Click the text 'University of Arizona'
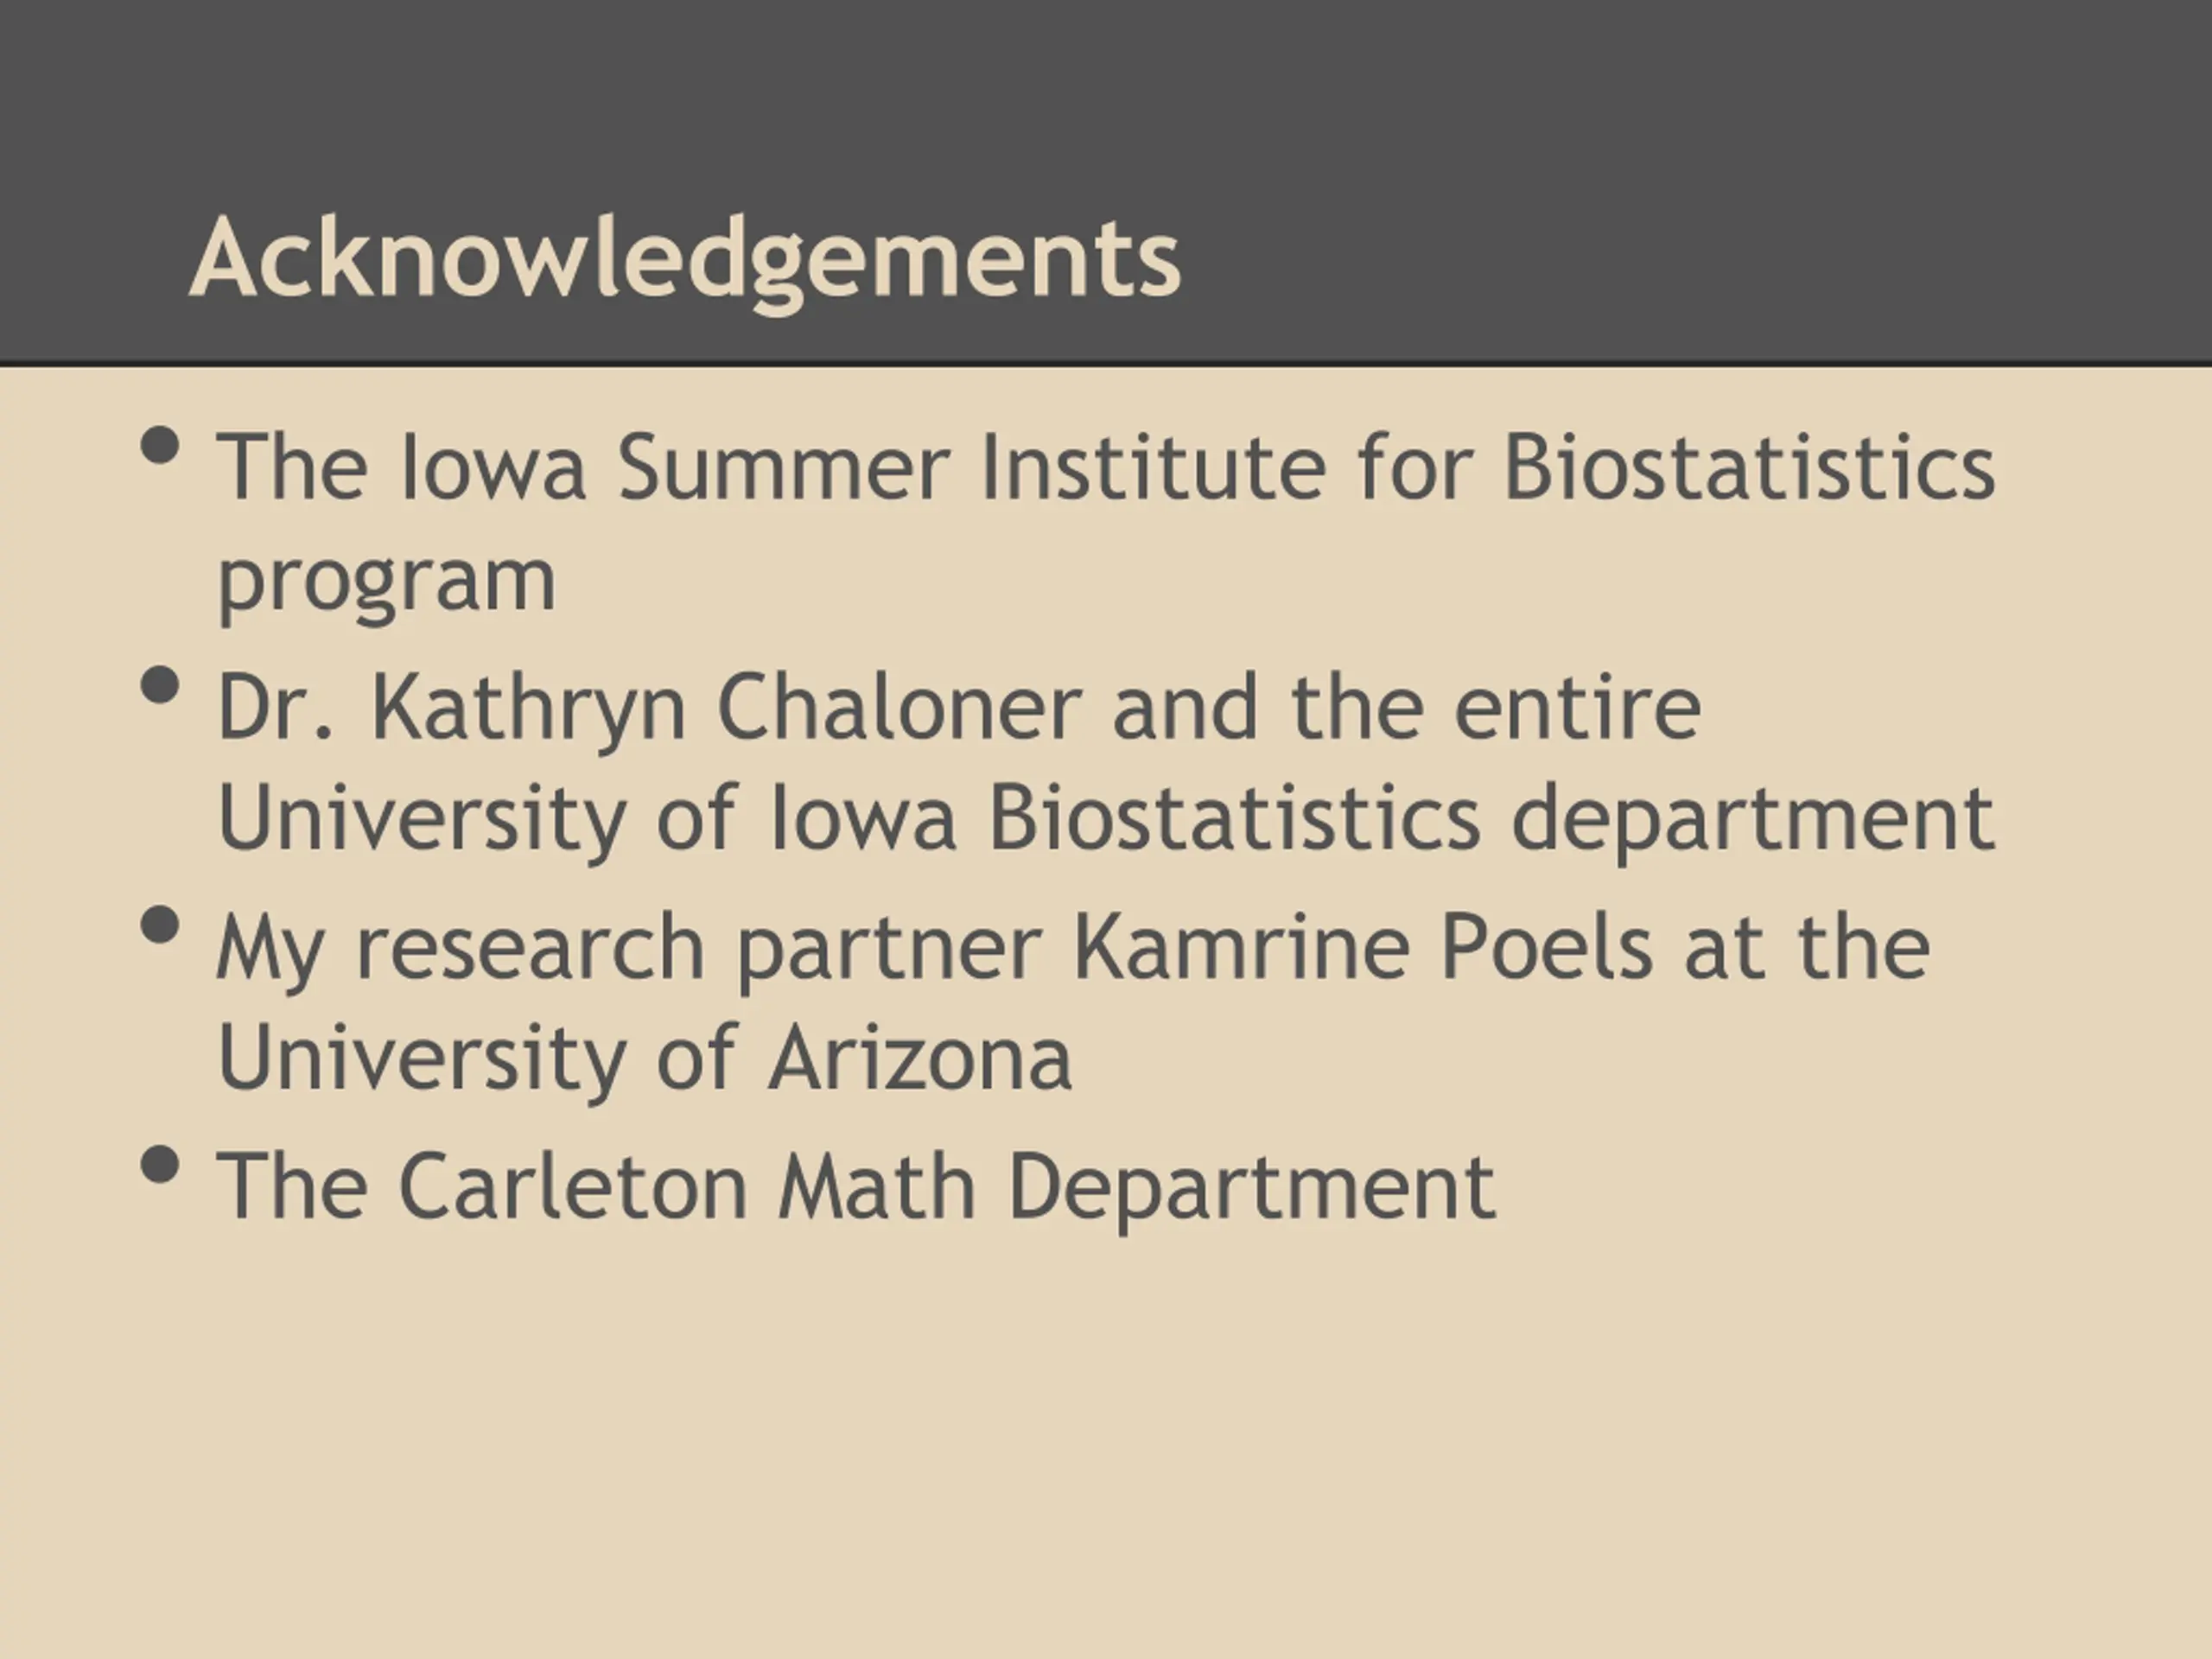Image resolution: width=2212 pixels, height=1659 pixels. pos(645,1058)
